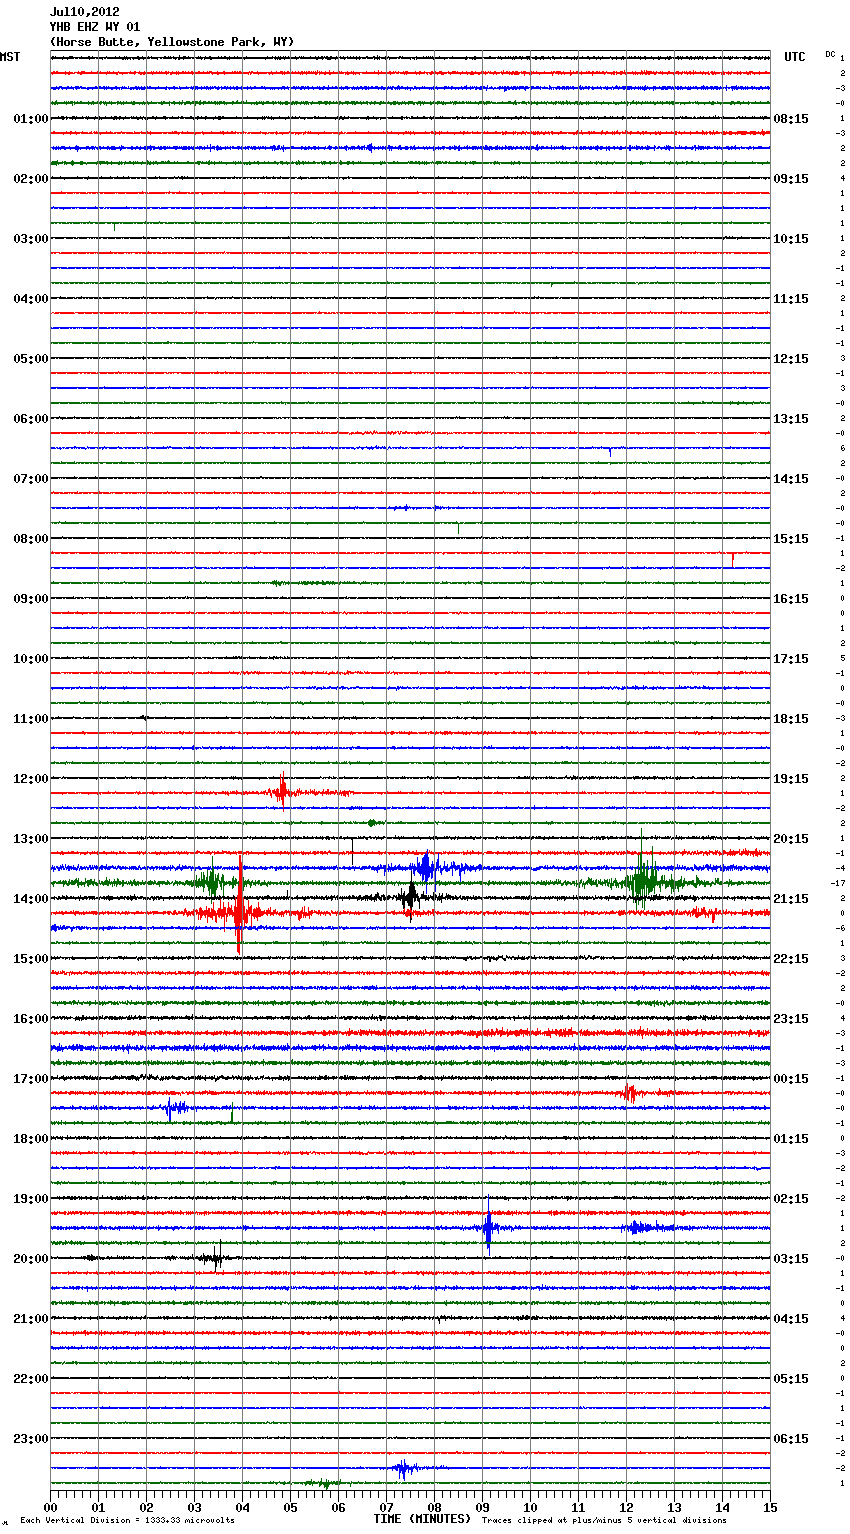
Task: Click the "12" minute tick label
Action: (x=626, y=1507)
